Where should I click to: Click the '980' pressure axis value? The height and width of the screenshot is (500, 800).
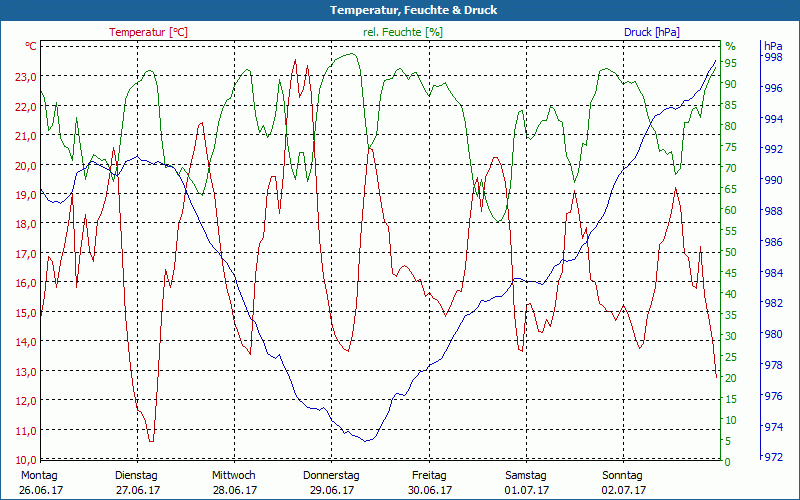pyautogui.click(x=773, y=334)
